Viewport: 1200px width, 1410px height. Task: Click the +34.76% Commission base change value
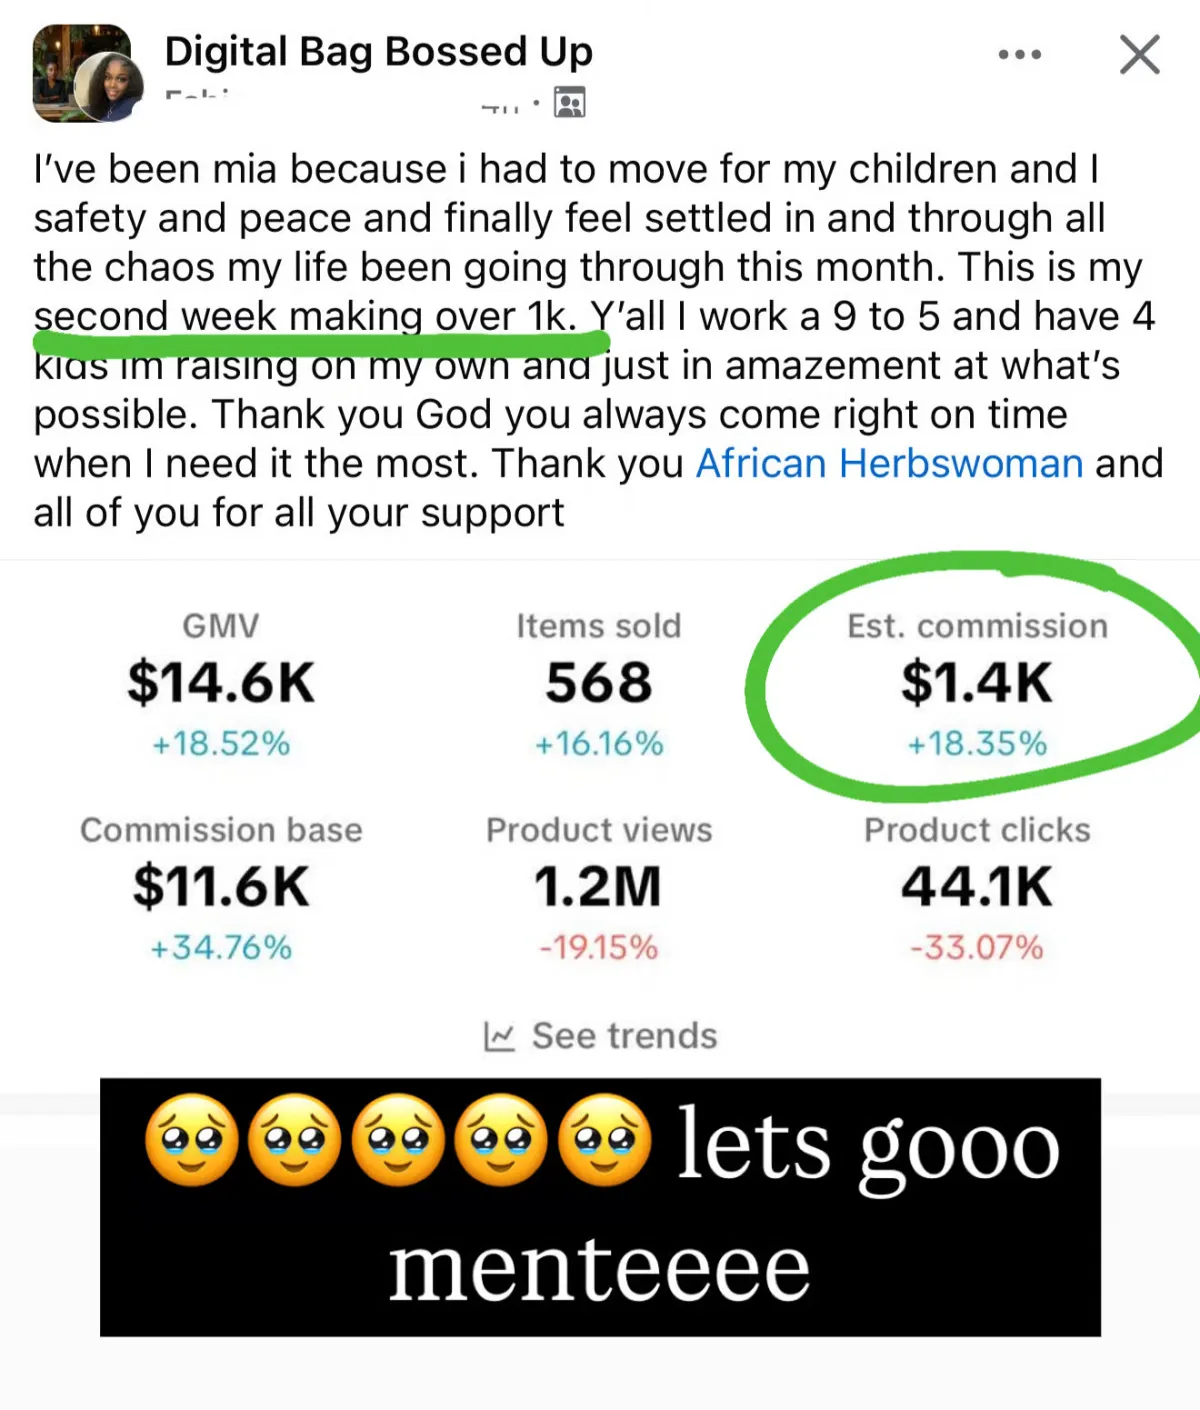pyautogui.click(x=221, y=947)
